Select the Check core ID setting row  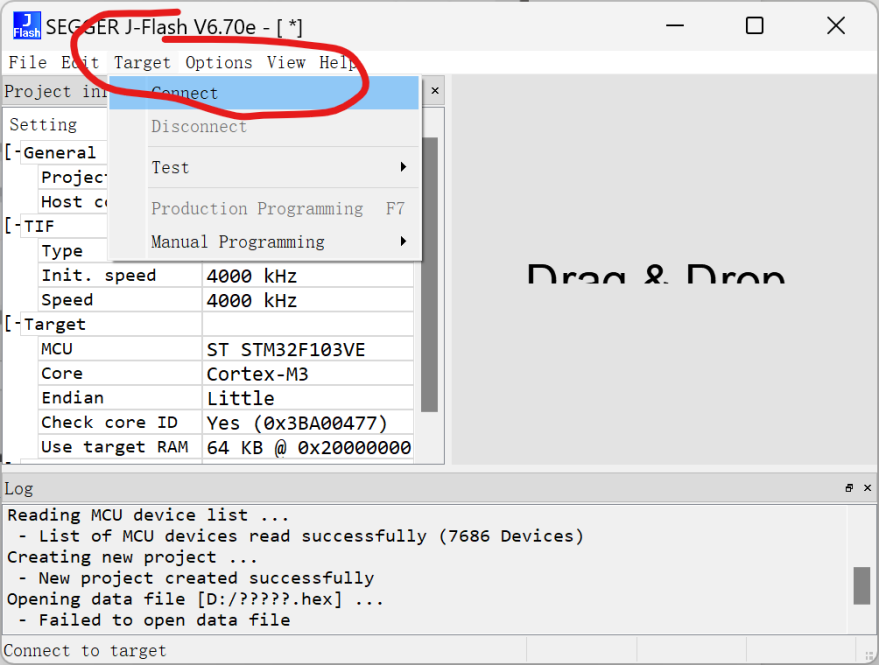[109, 422]
